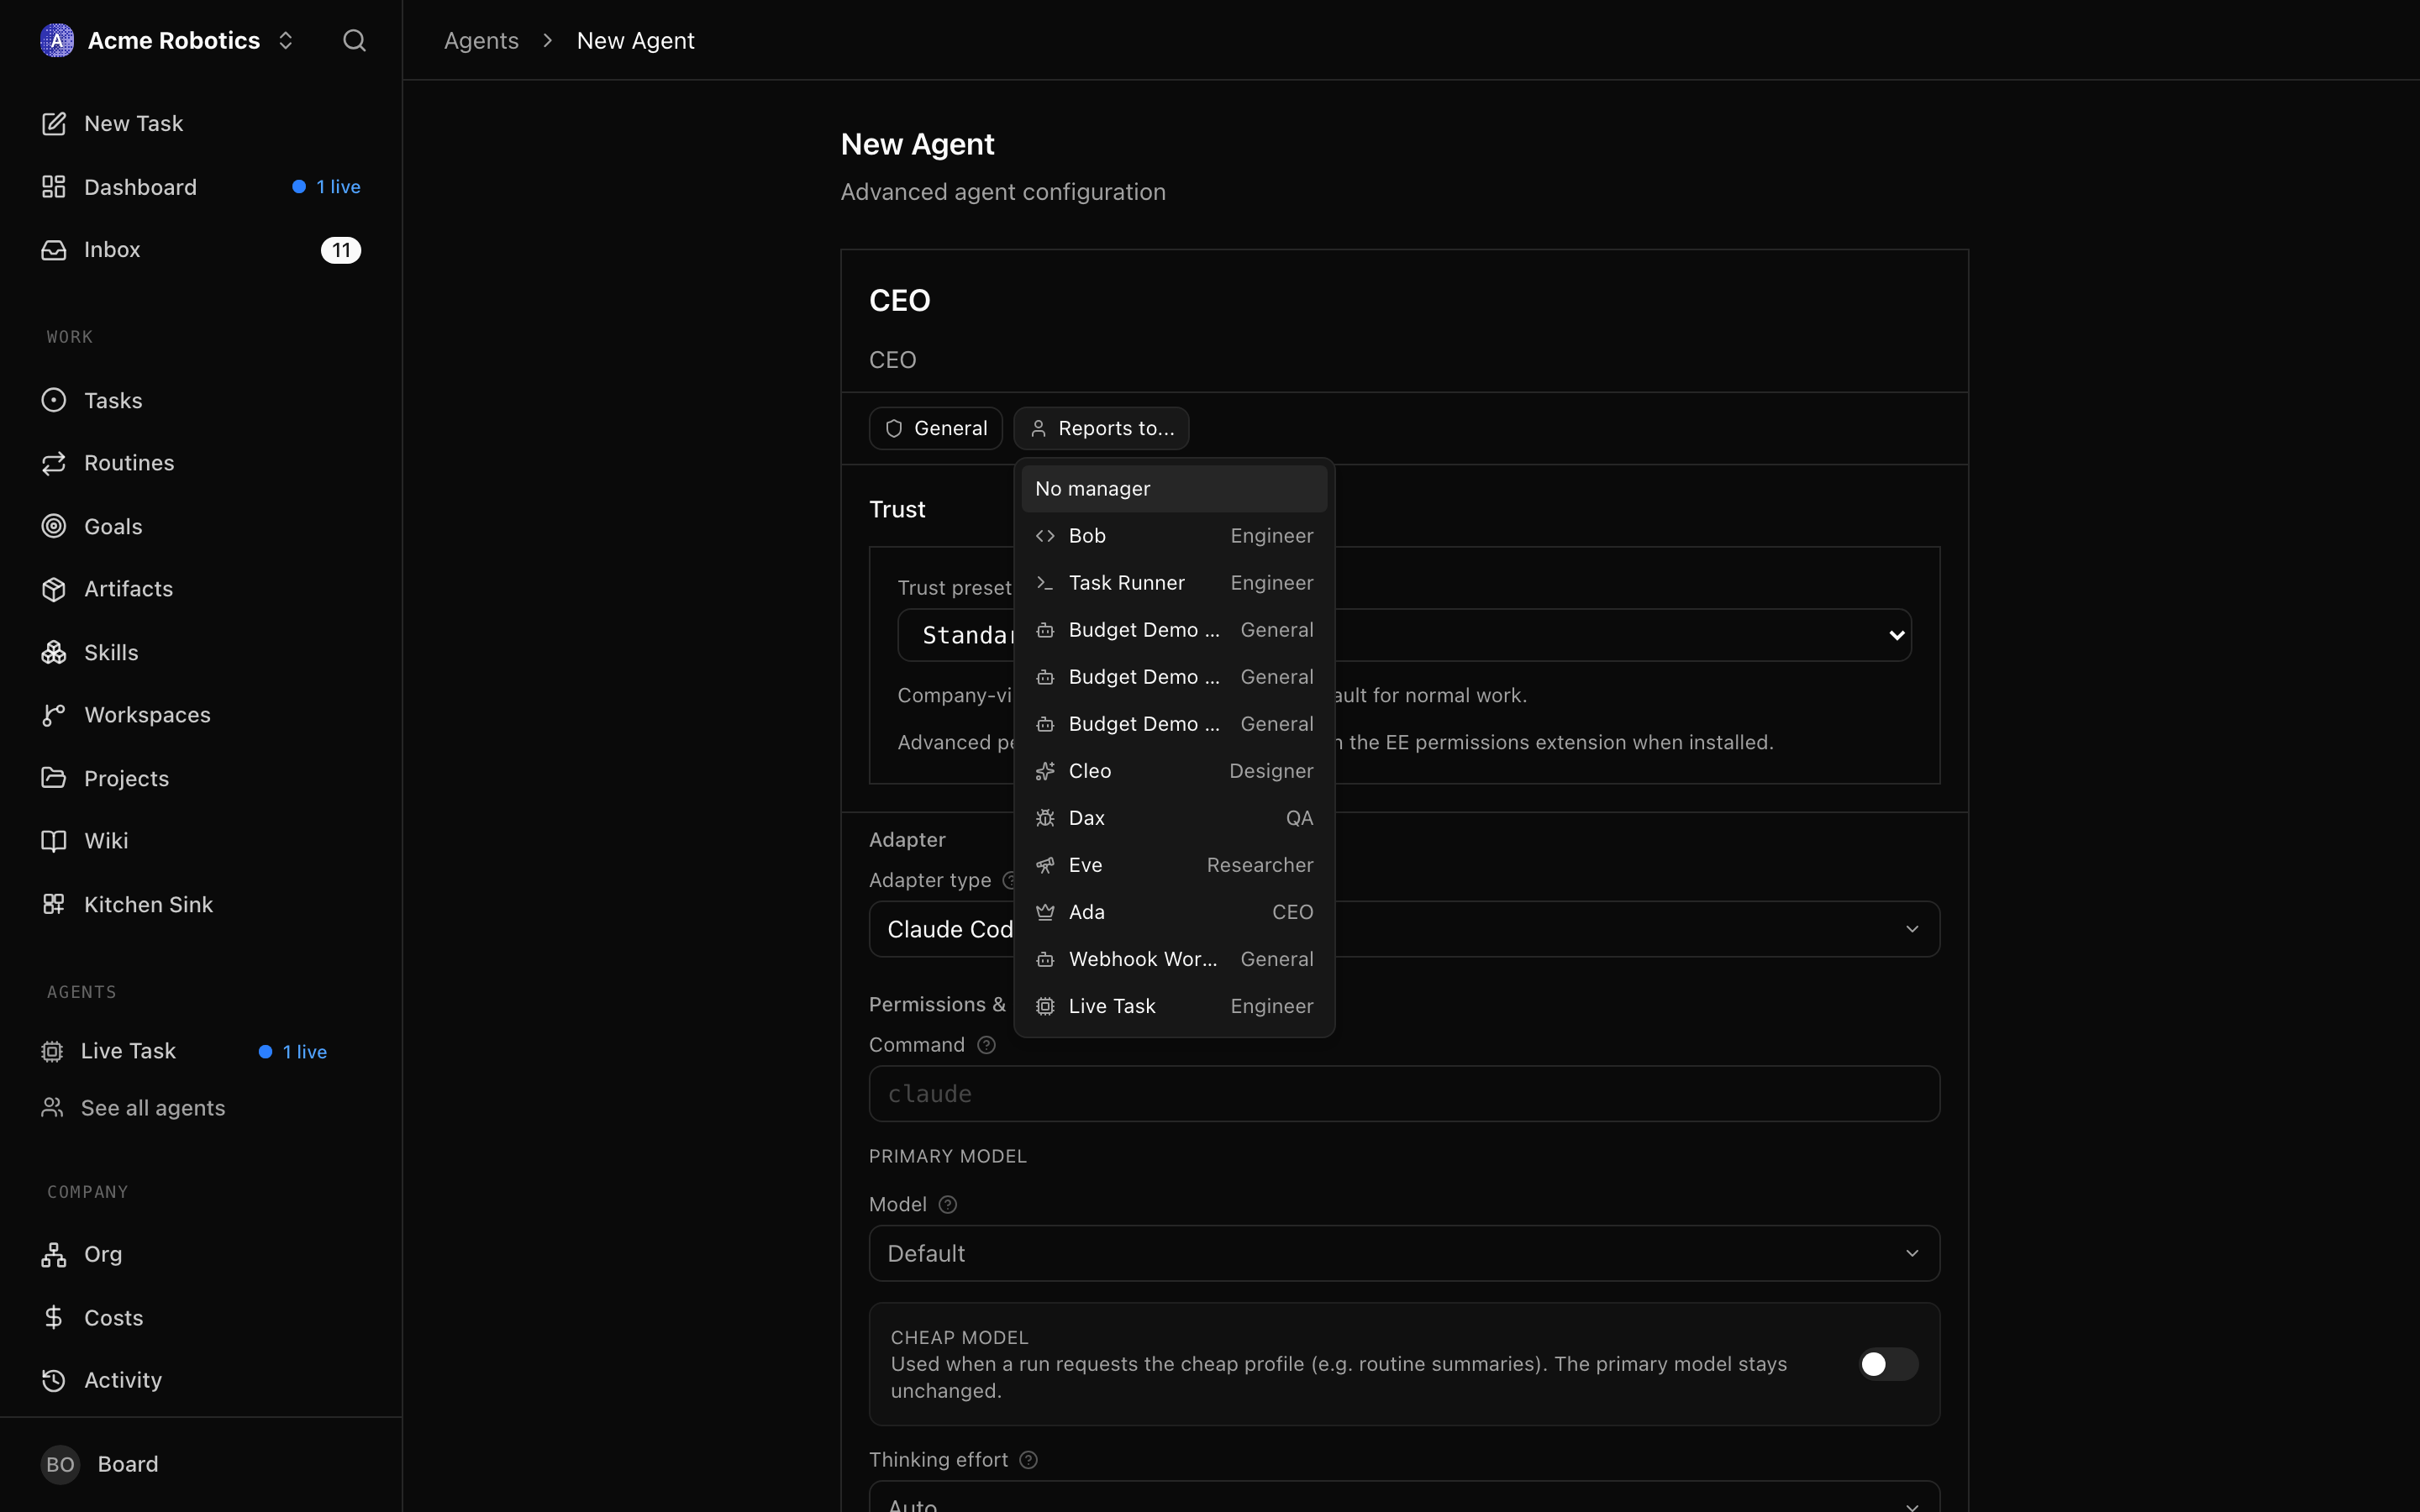Image resolution: width=2420 pixels, height=1512 pixels.
Task: Choose Dax the QA as manager
Action: pos(1174,818)
